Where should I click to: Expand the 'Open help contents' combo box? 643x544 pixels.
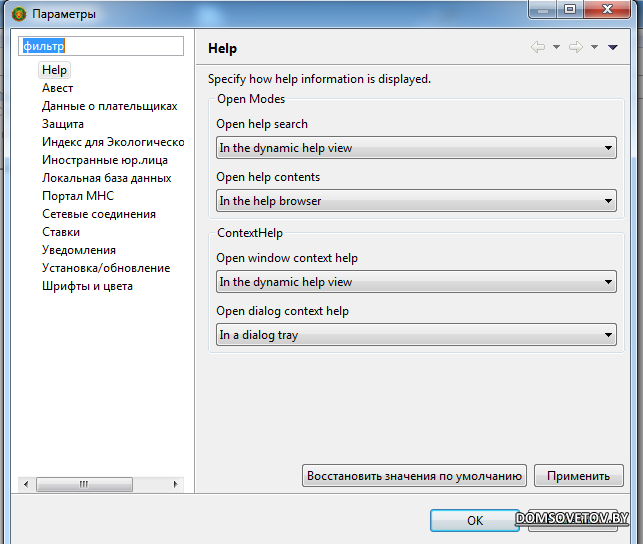coord(416,200)
